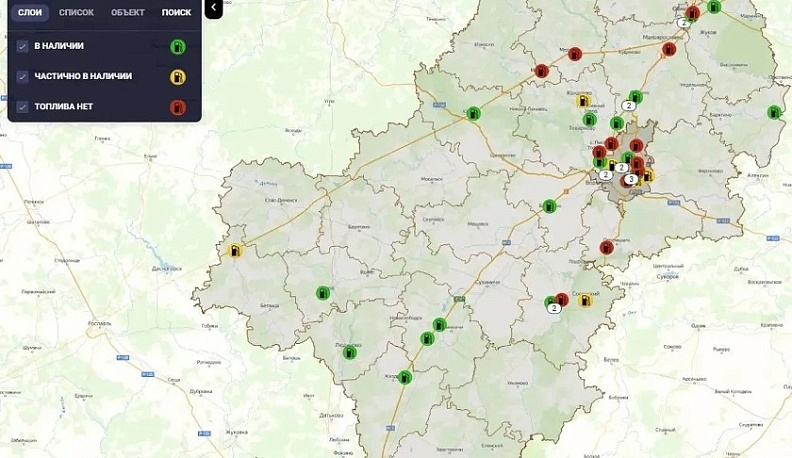Click the Суворов town label
792x458 pixels.
pos(668,277)
